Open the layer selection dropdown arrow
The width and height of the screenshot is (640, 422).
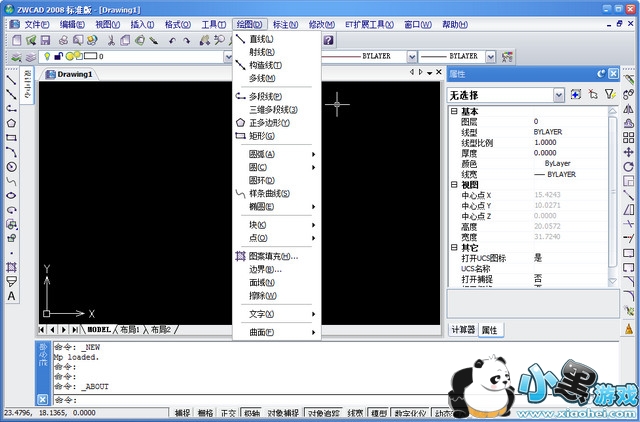click(x=228, y=57)
